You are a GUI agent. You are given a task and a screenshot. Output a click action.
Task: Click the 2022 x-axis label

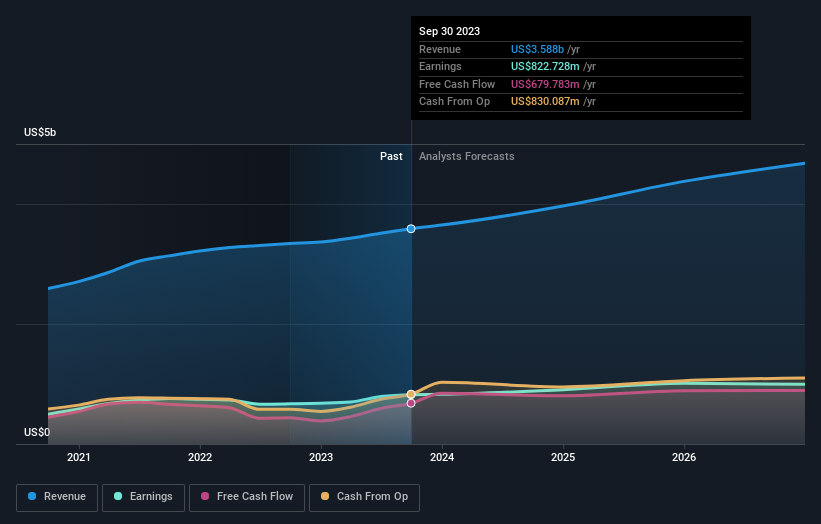(200, 458)
